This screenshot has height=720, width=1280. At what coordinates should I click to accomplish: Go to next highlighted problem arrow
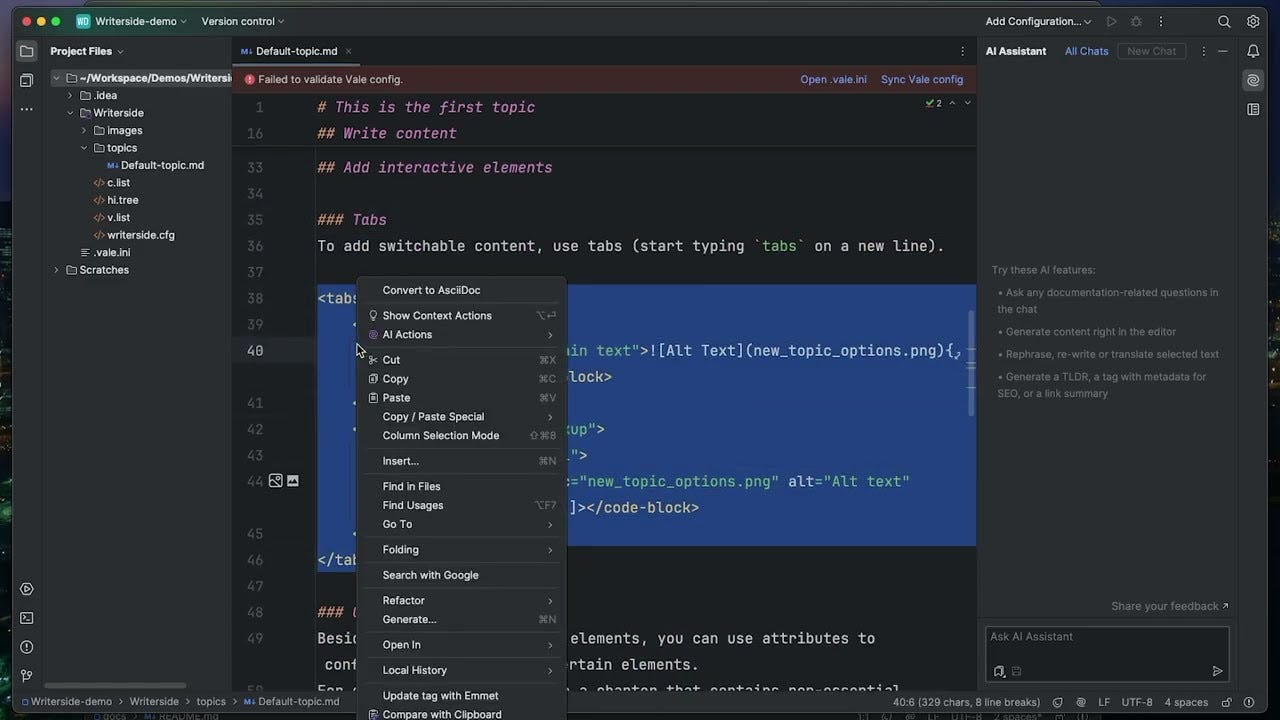[967, 103]
